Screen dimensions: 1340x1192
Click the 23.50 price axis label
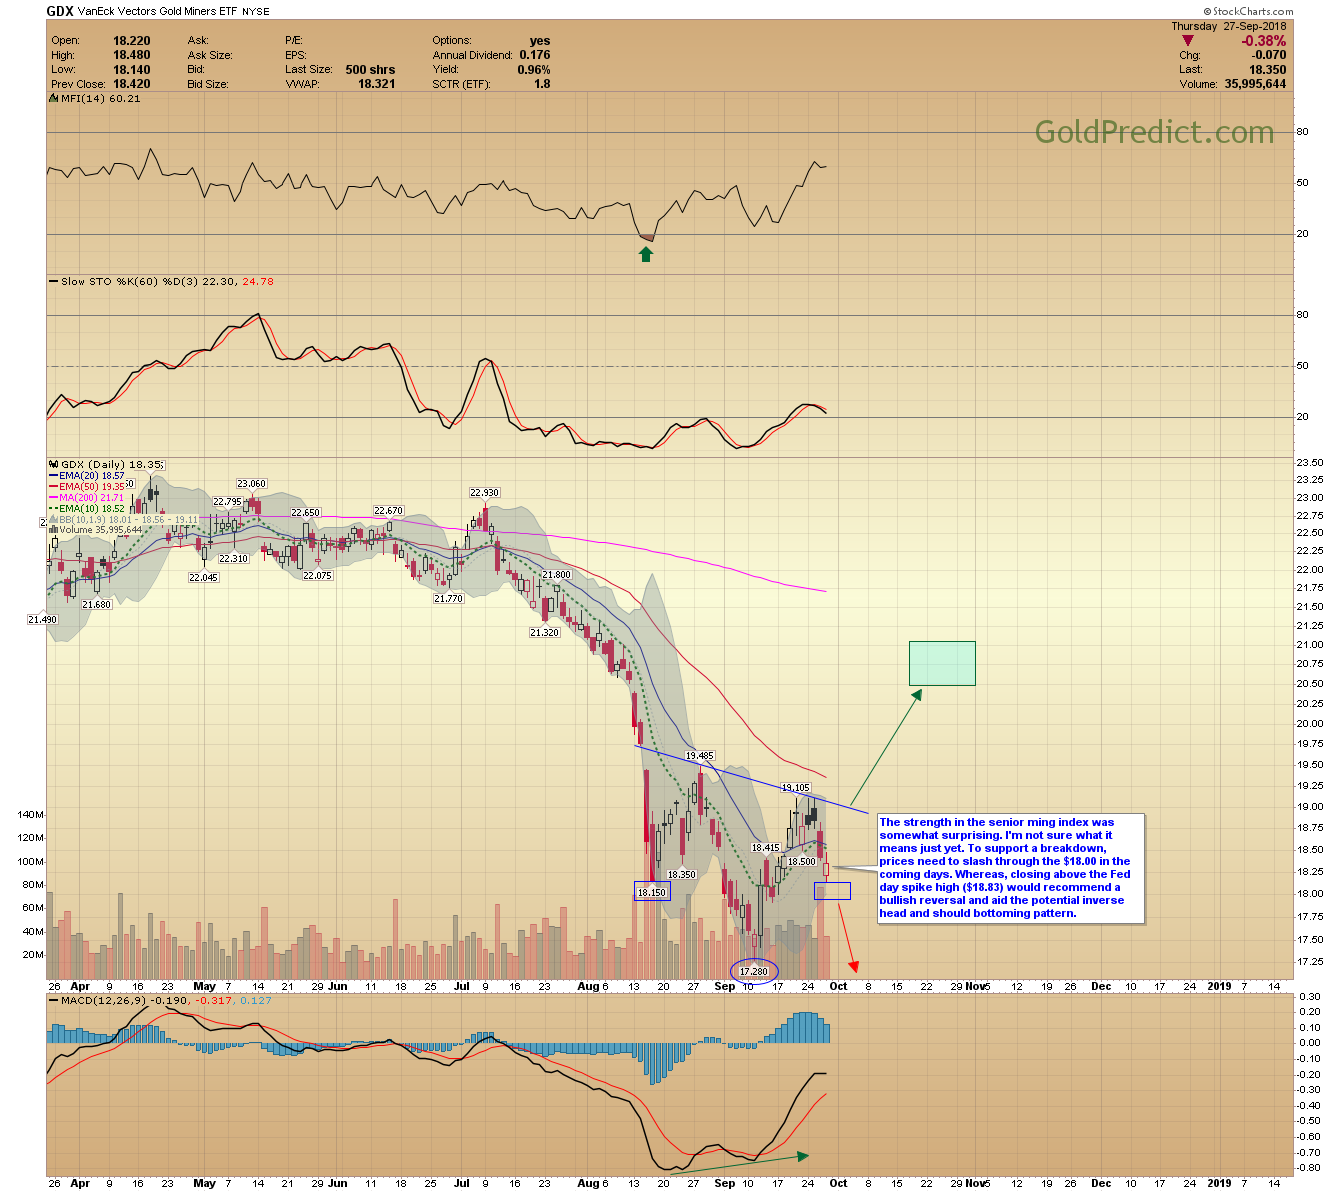[1310, 463]
